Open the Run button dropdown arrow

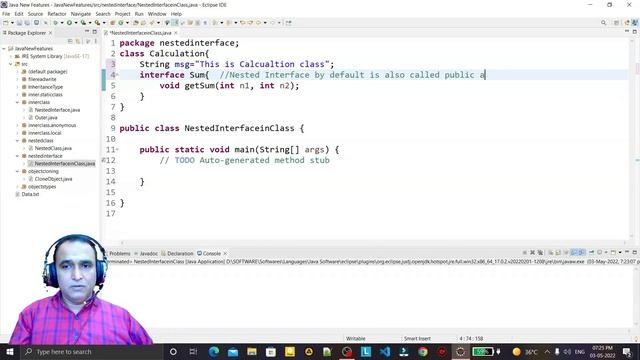coord(76,23)
